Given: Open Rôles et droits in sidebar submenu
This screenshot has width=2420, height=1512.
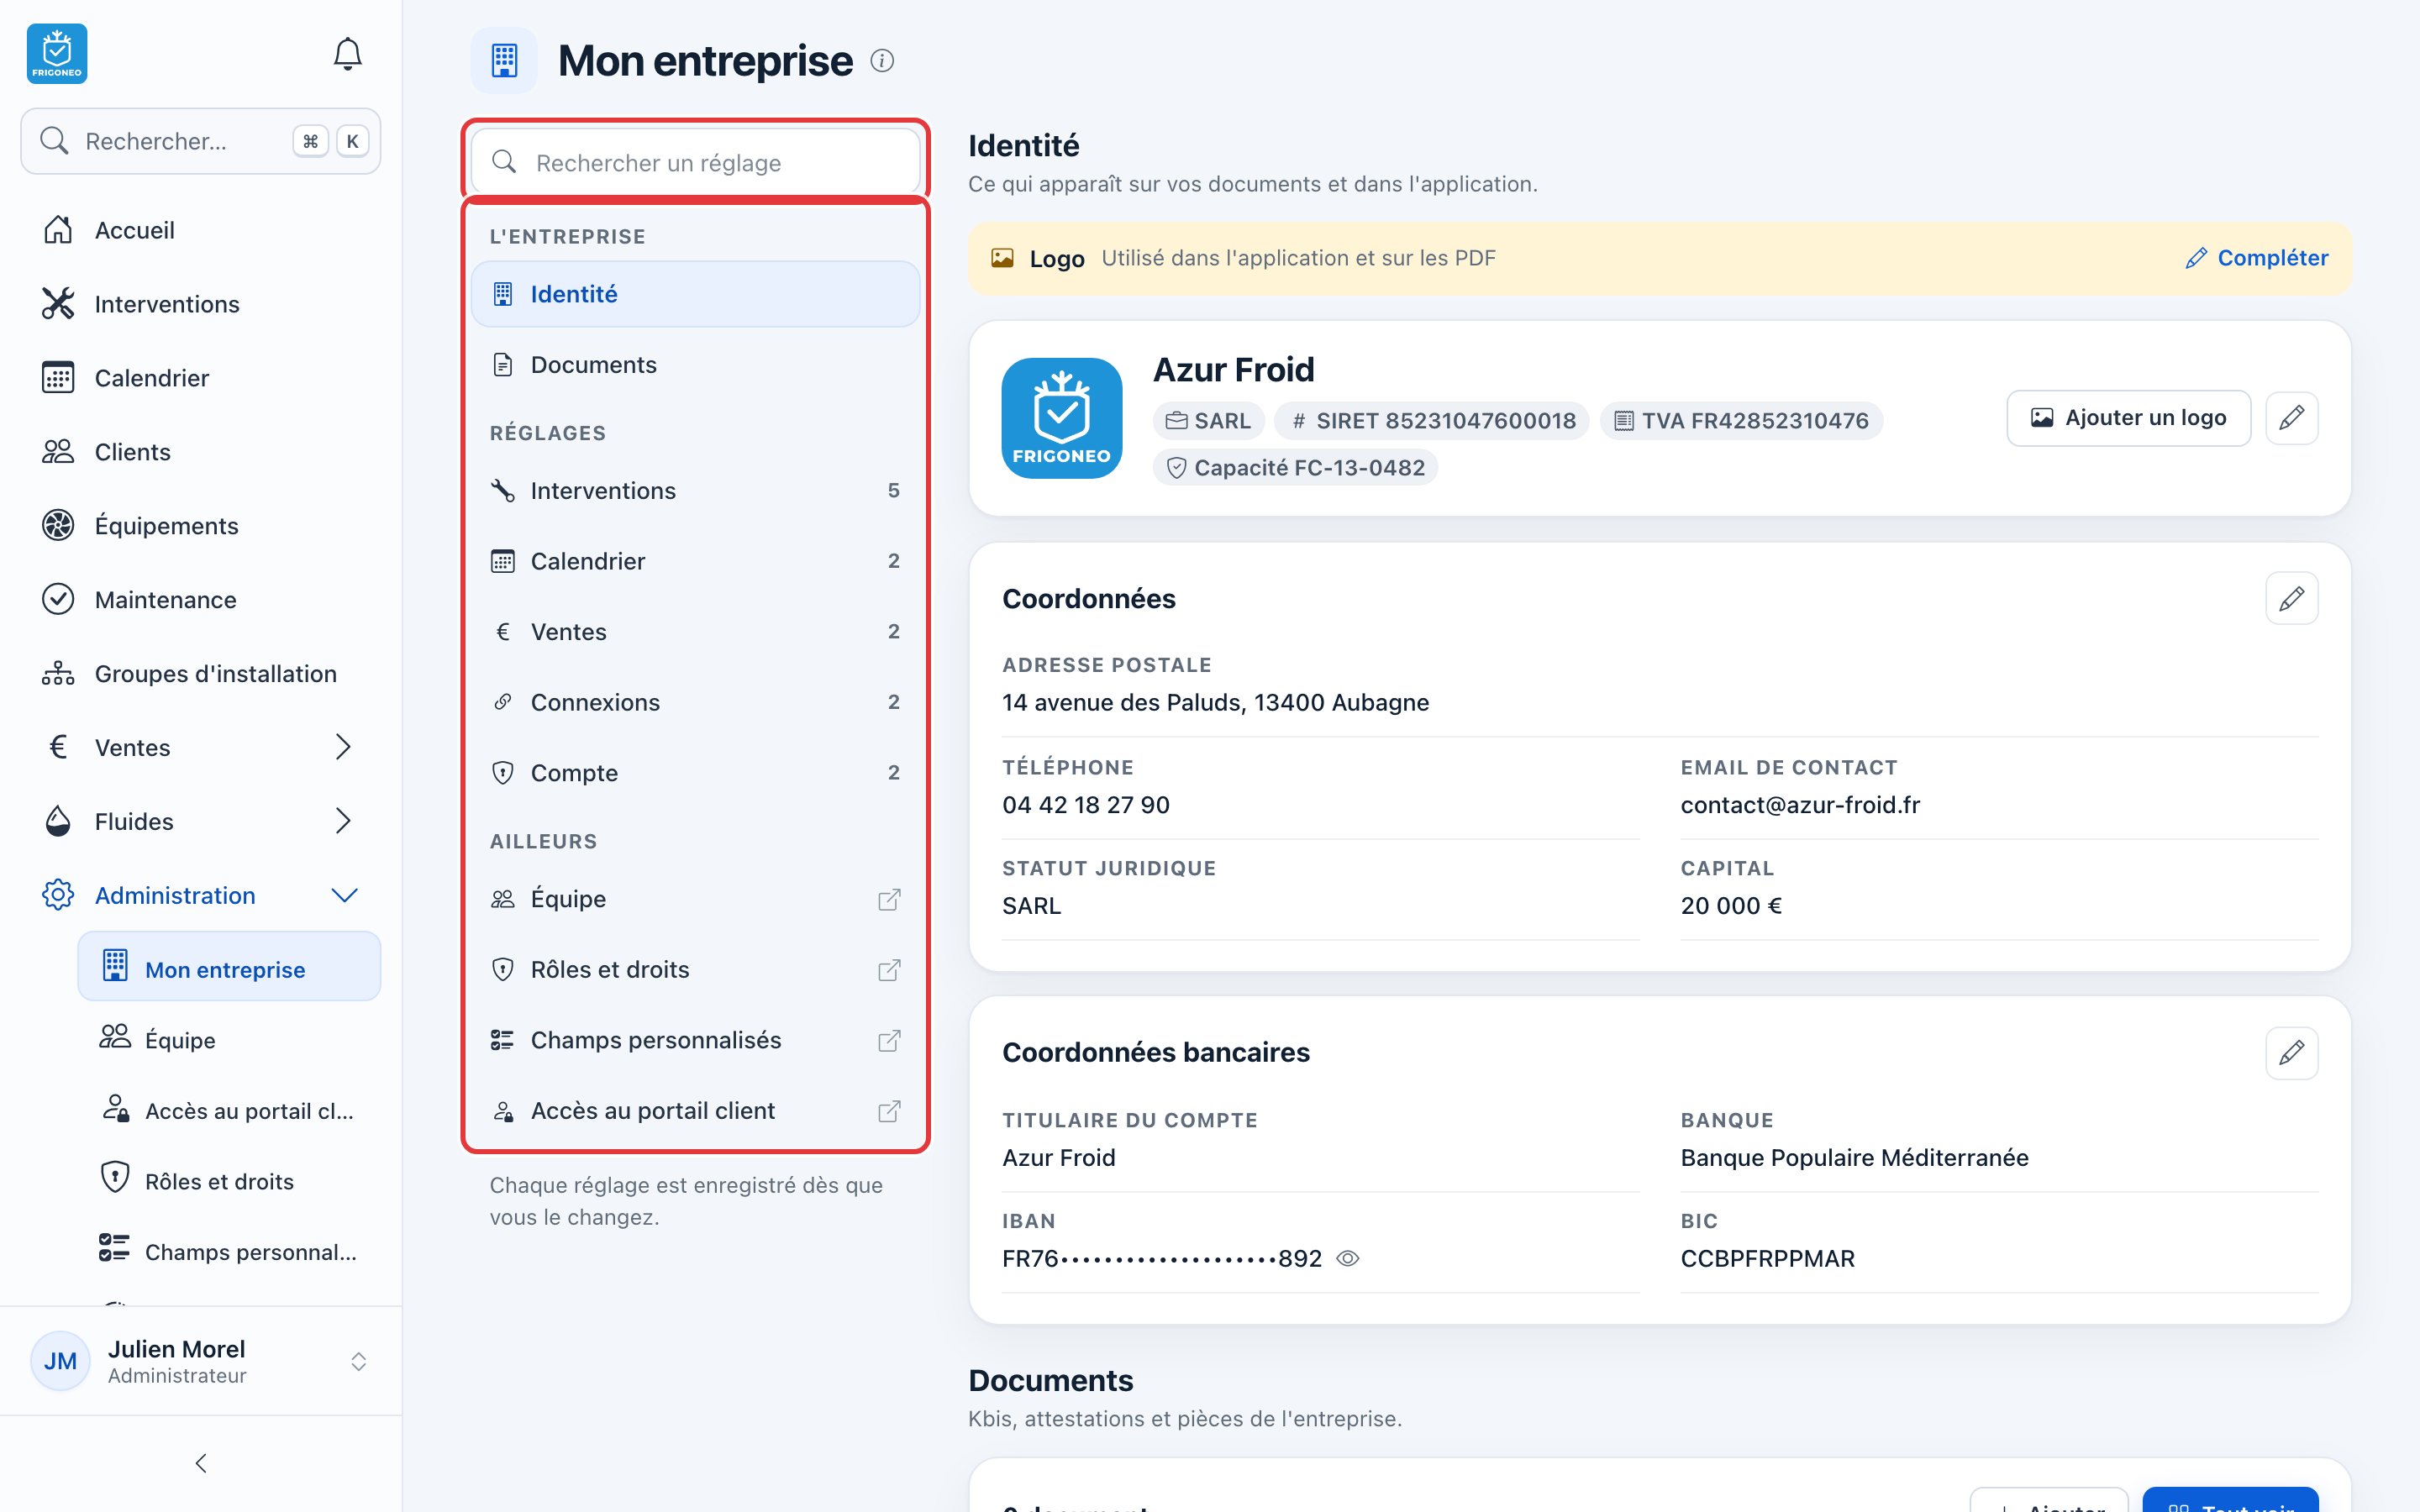Looking at the screenshot, I should [x=229, y=1181].
